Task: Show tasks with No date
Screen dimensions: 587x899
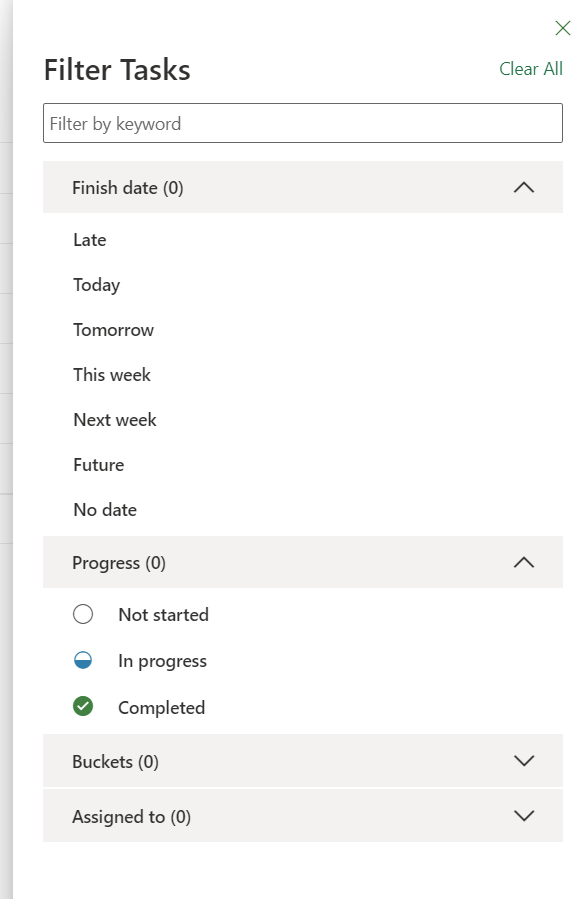Action: pyautogui.click(x=105, y=510)
